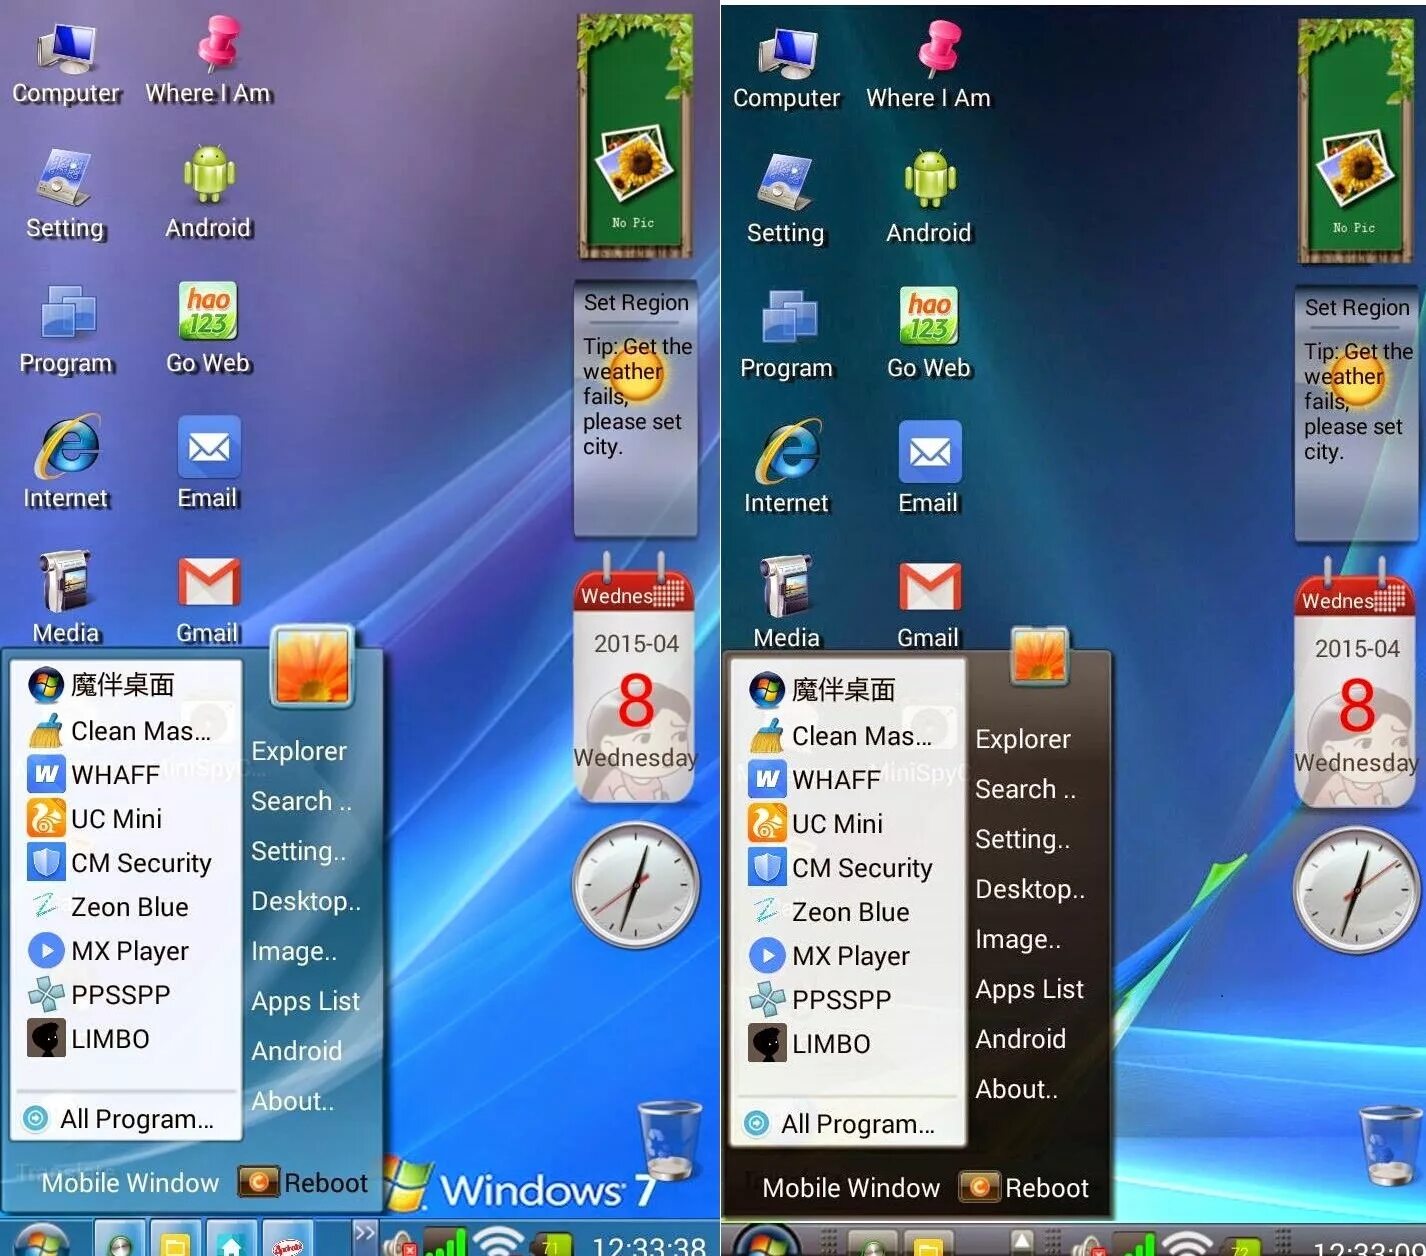Open No Pic photo frame on left desktop
This screenshot has height=1256, width=1426.
(635, 137)
